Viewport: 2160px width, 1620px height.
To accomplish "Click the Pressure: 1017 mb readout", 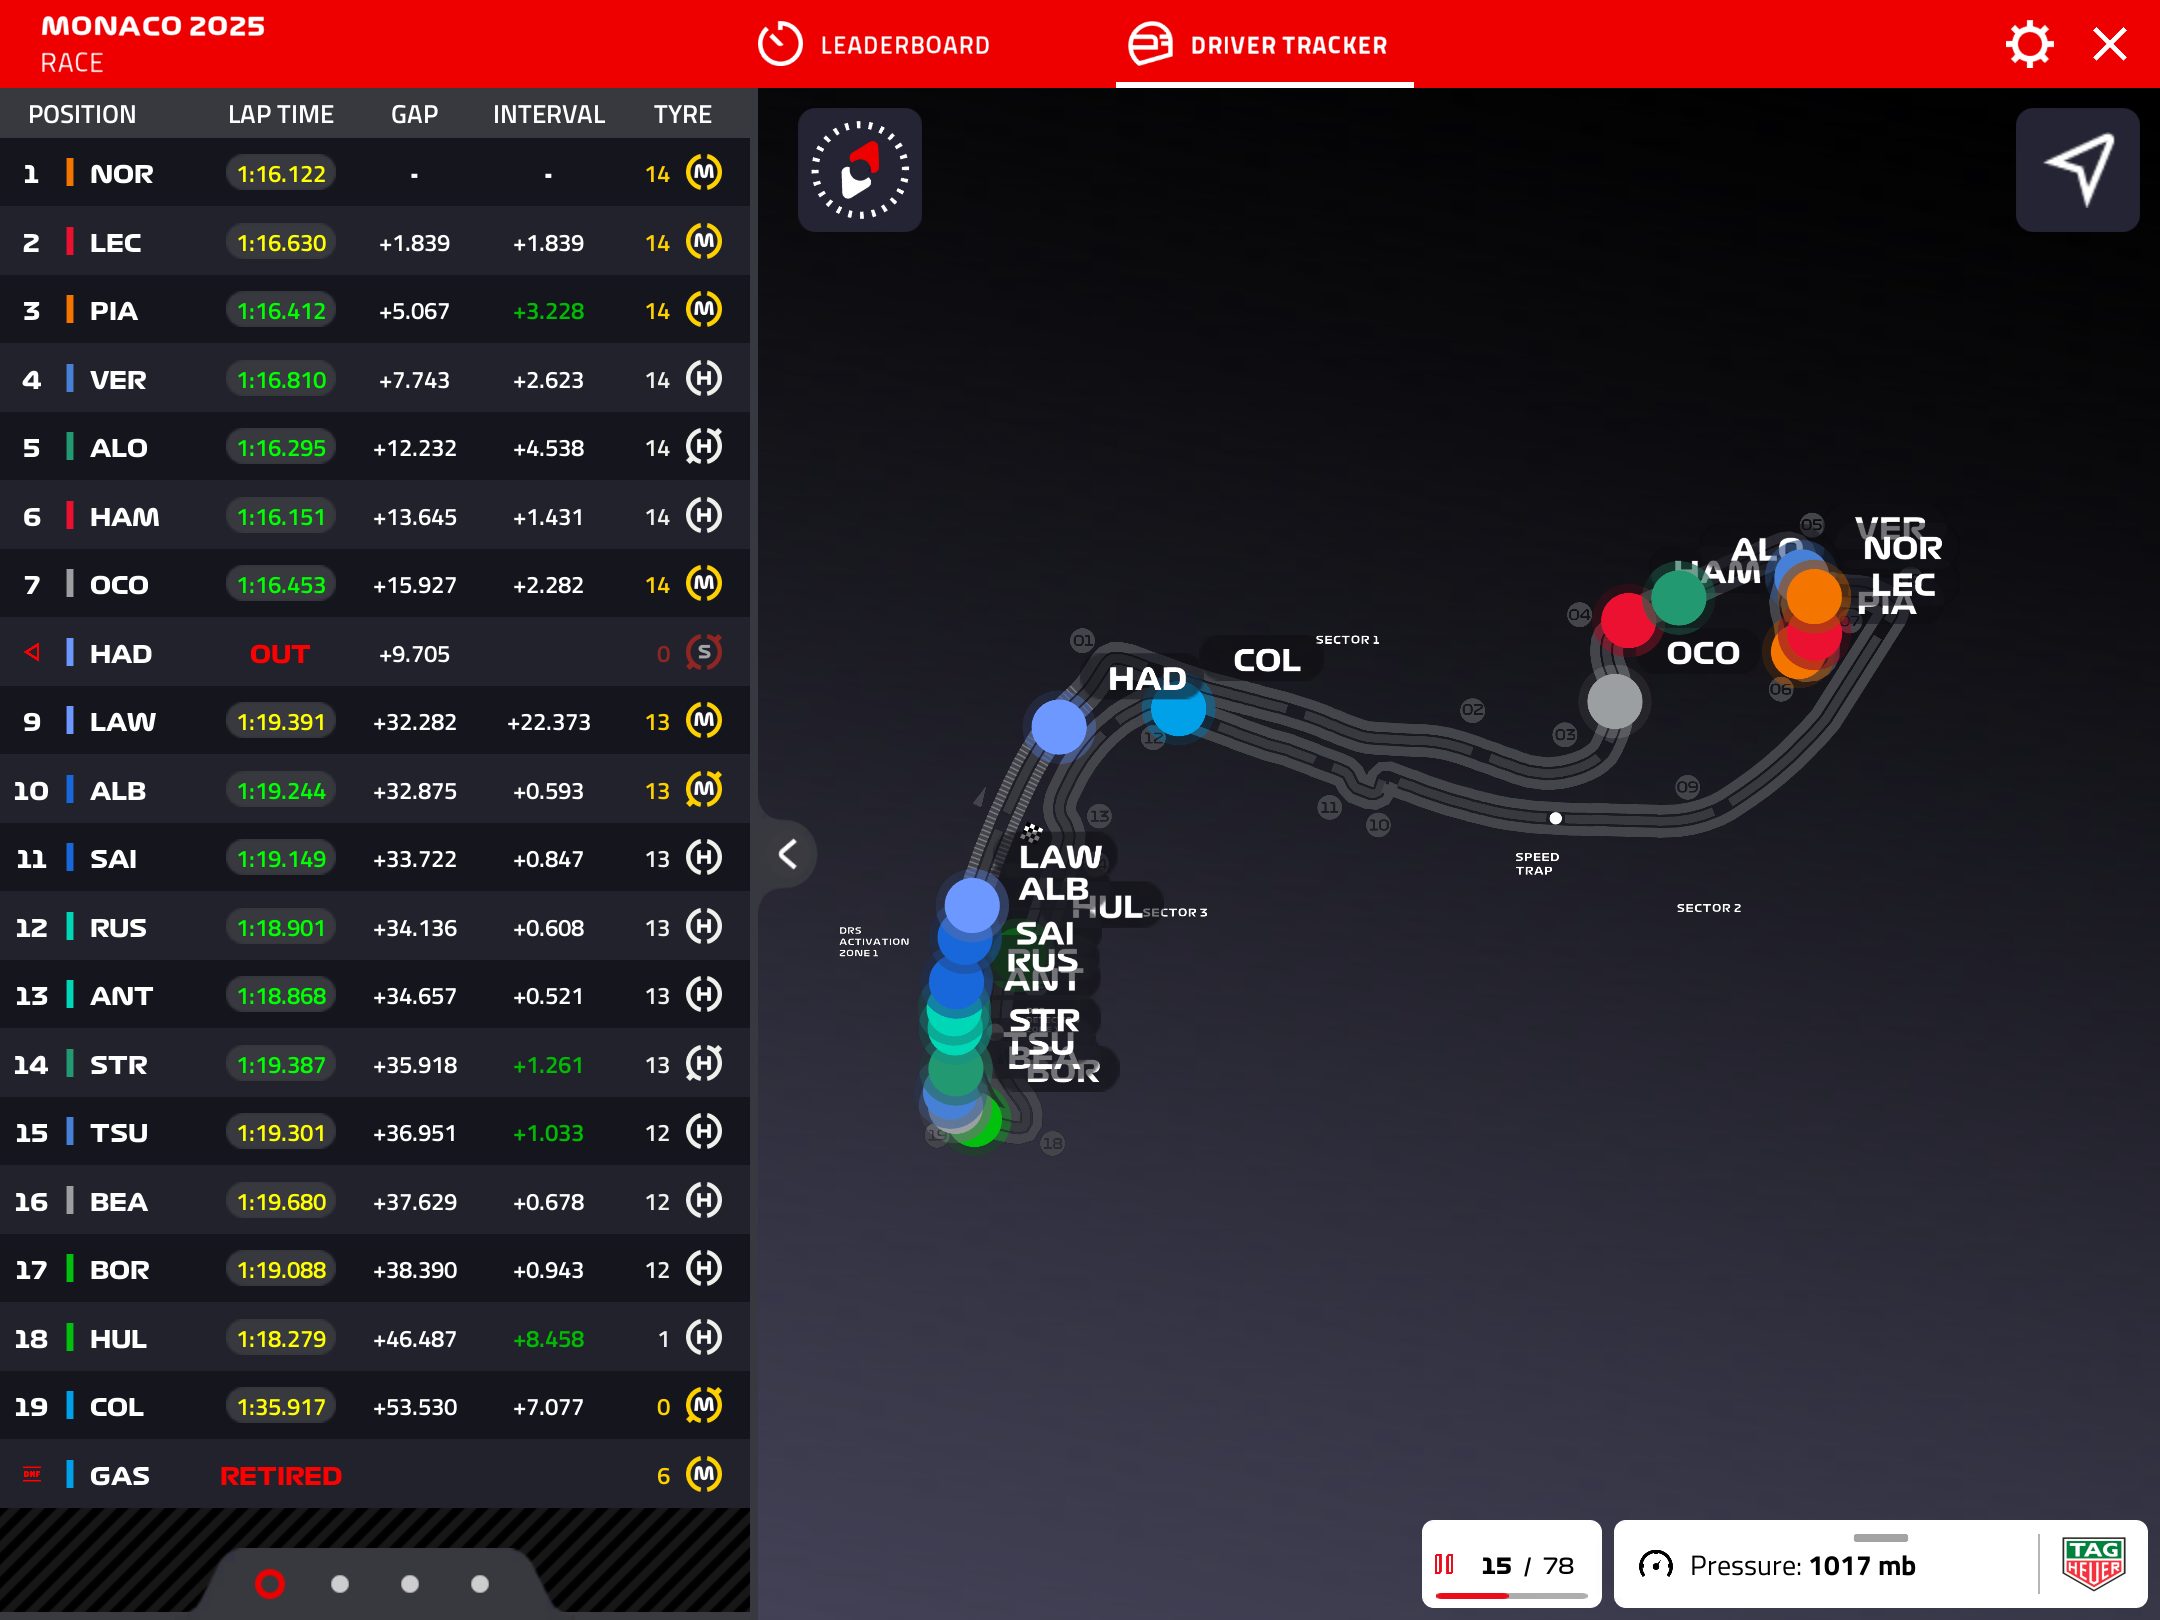I will (1802, 1565).
